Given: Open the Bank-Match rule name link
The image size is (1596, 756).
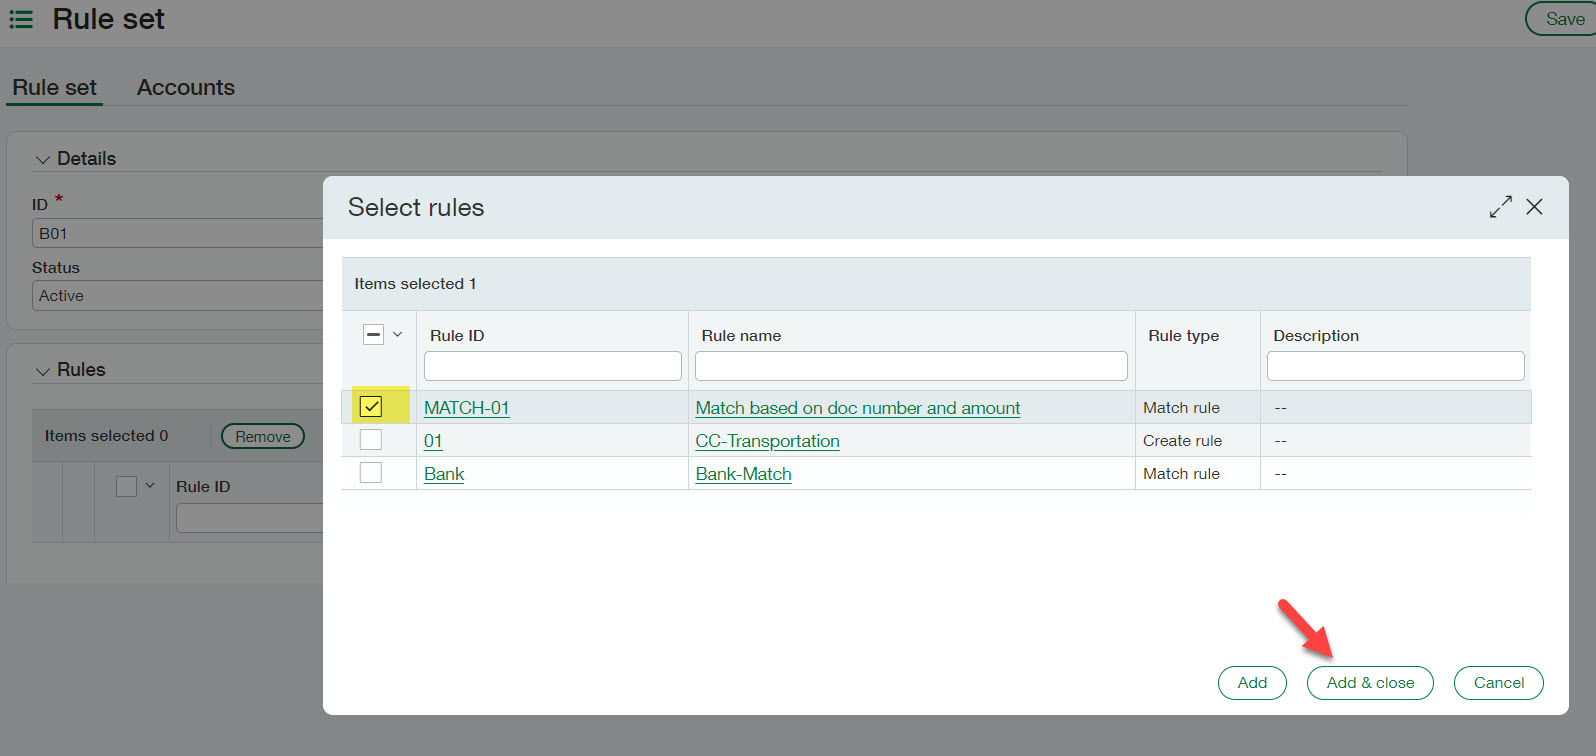Looking at the screenshot, I should click(743, 474).
